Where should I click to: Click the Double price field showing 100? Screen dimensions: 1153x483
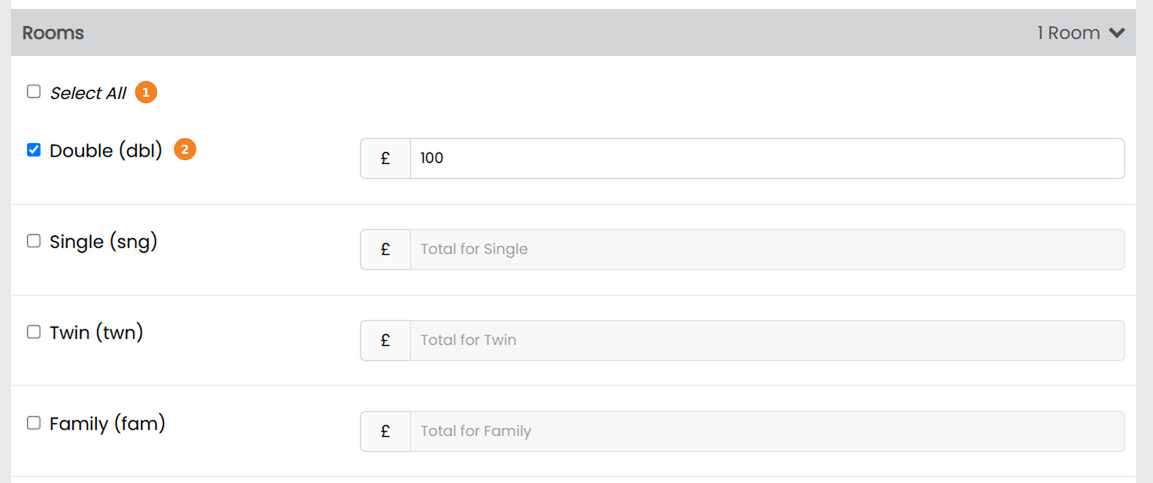click(x=767, y=158)
